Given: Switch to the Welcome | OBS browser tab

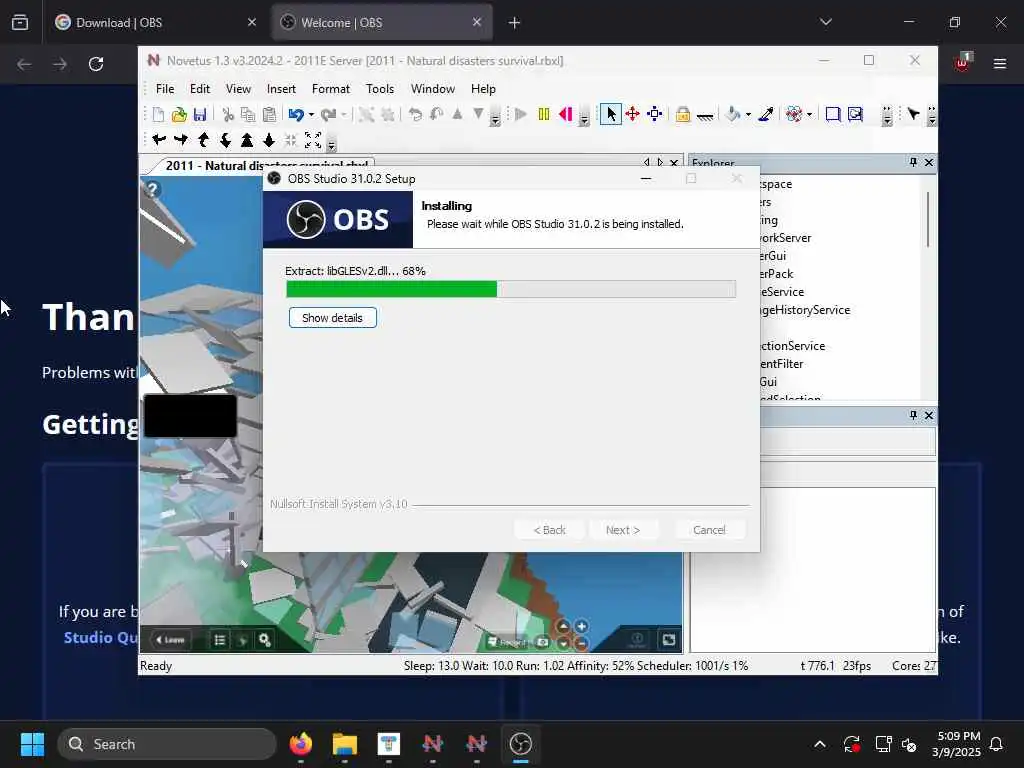Looking at the screenshot, I should [381, 22].
